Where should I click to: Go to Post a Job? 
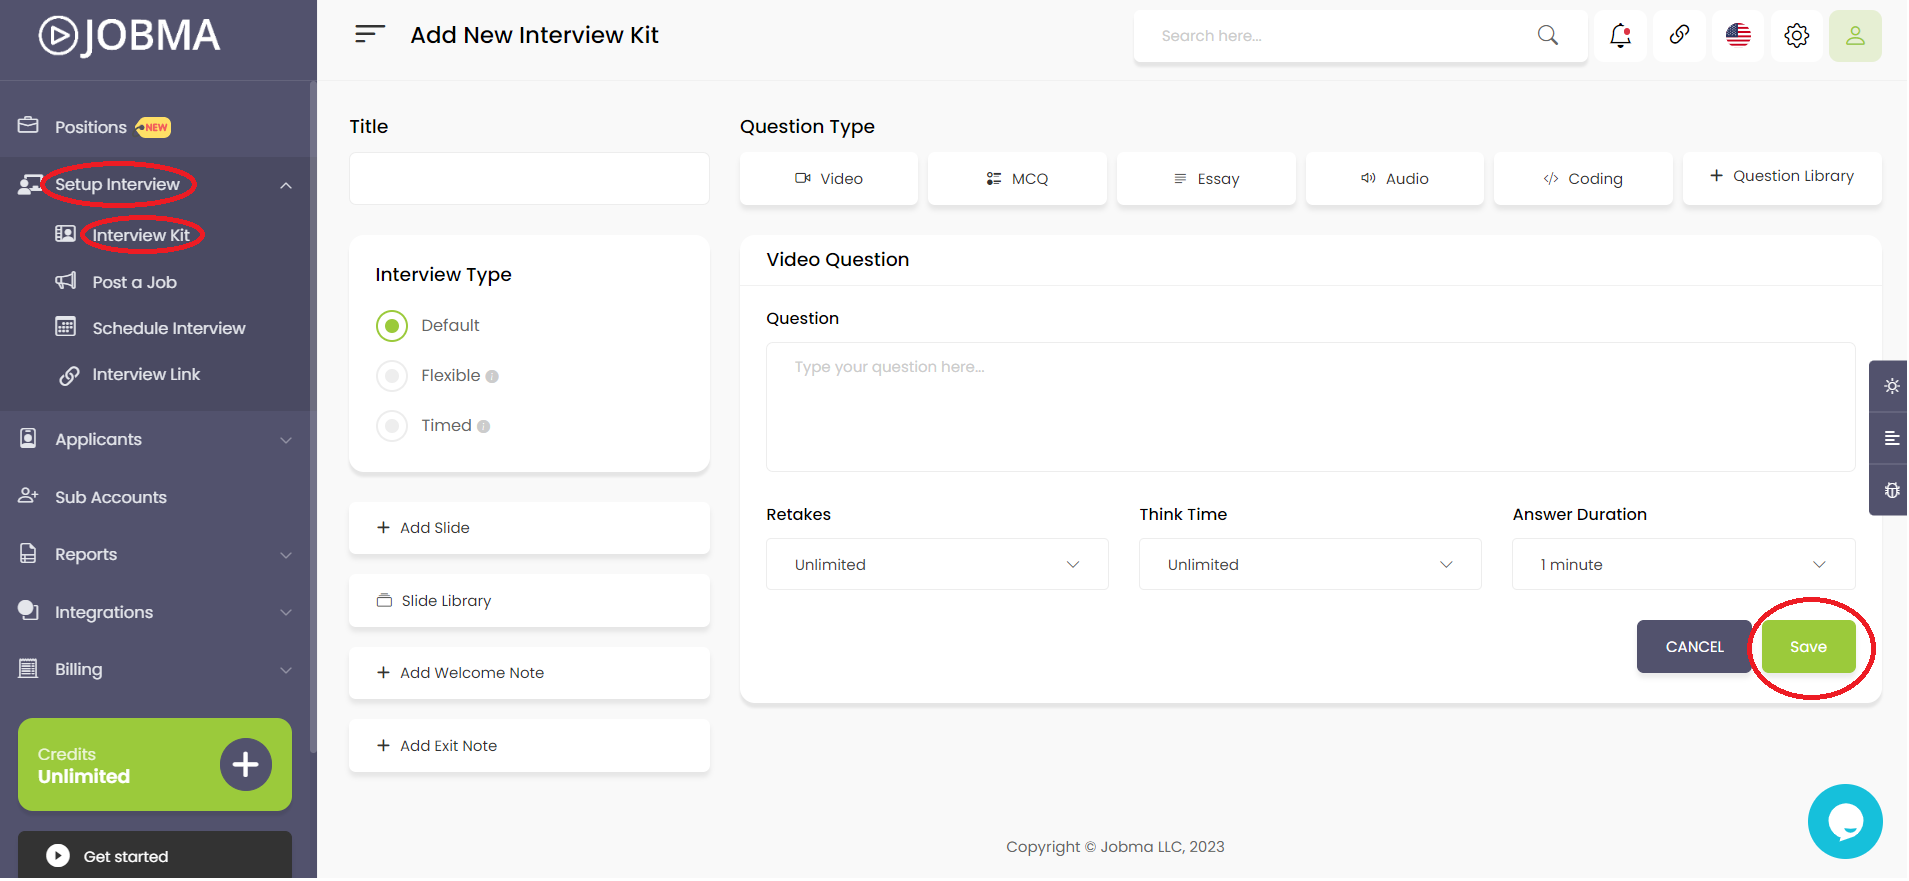135,282
